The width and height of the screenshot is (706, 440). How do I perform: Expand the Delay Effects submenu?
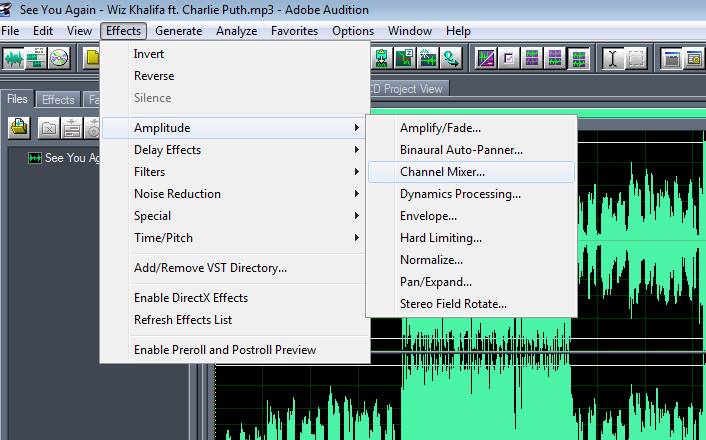235,150
